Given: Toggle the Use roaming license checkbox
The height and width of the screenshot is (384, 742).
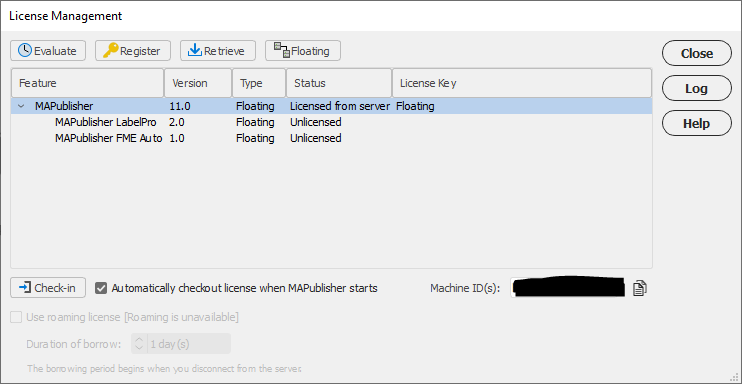Looking at the screenshot, I should tap(16, 317).
